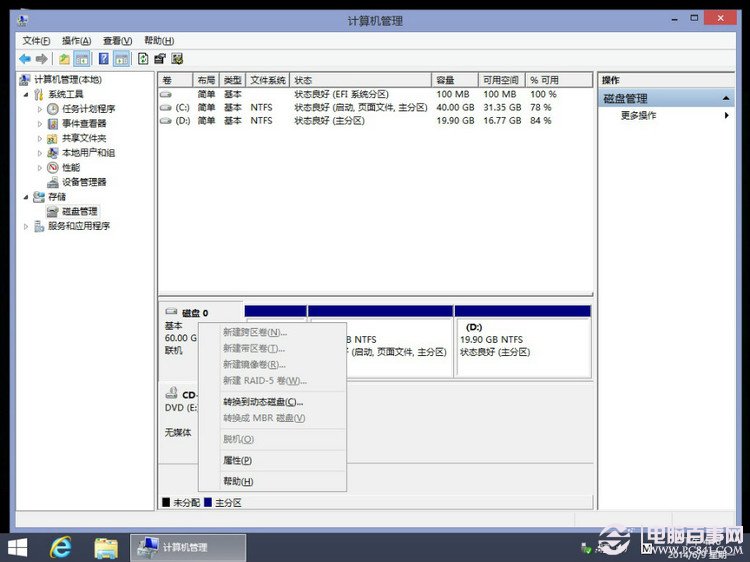Sort by the 状态 column header
Screen dimensions: 750x562
(x=361, y=80)
